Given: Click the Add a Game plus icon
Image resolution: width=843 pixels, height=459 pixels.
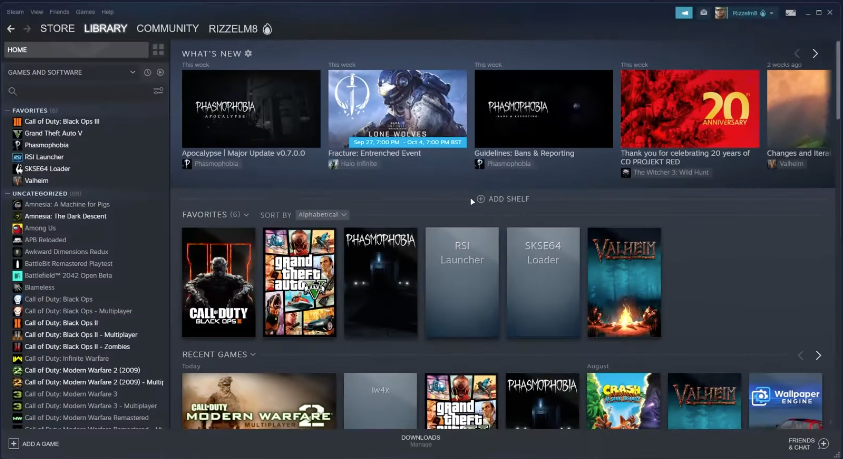Looking at the screenshot, I should point(13,443).
